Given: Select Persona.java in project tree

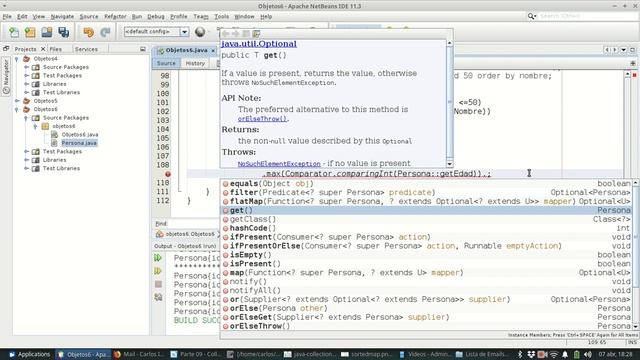Looking at the screenshot, I should 79,143.
